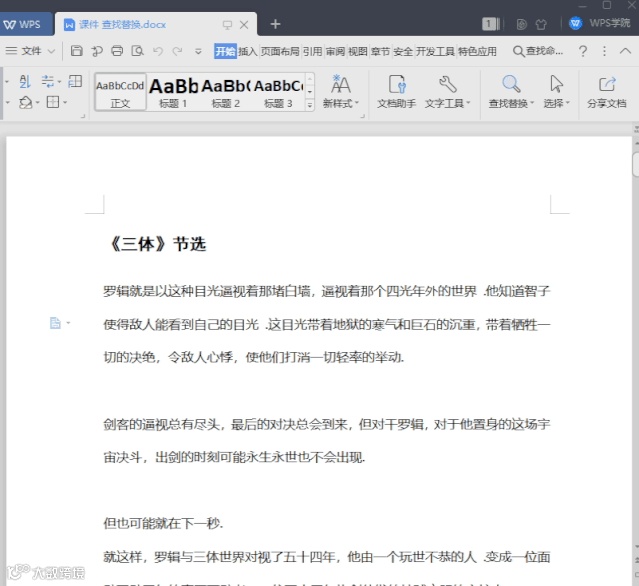
Task: Apply the 正文 style
Action: point(120,92)
